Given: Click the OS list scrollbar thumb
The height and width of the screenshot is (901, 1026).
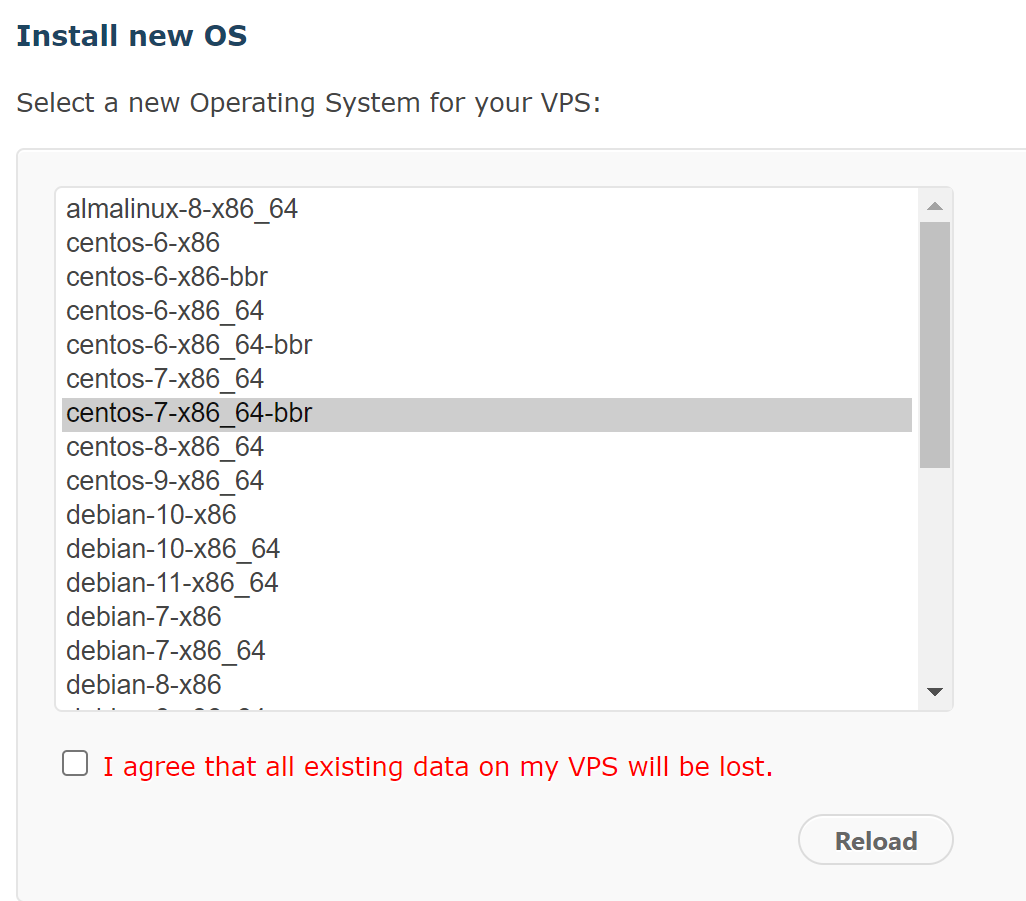Looking at the screenshot, I should (934, 343).
